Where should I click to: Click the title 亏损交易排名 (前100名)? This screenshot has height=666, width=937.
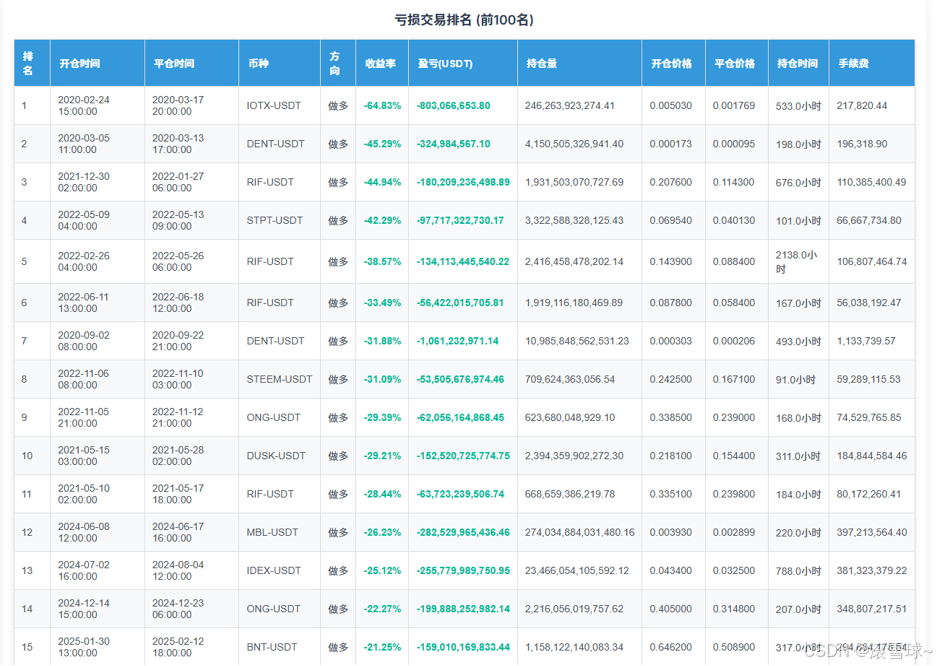tap(464, 20)
